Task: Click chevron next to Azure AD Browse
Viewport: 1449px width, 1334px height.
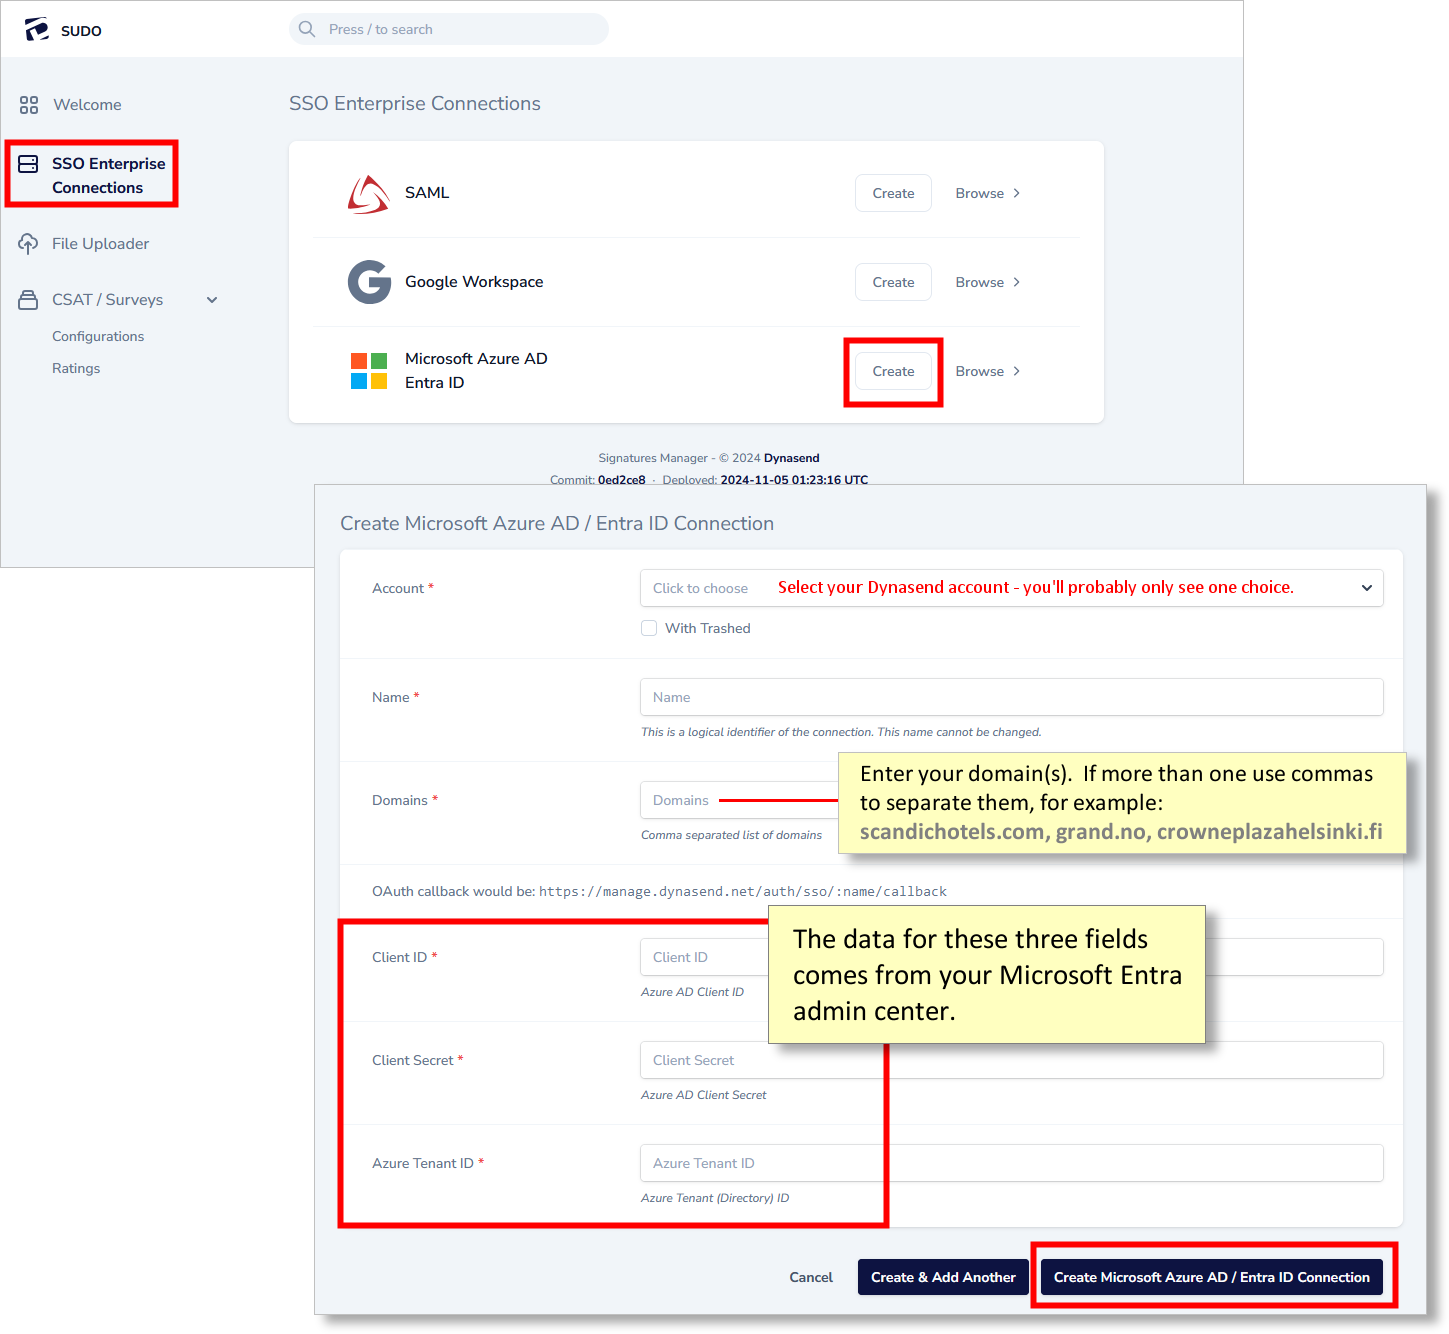Action: [x=1017, y=371]
